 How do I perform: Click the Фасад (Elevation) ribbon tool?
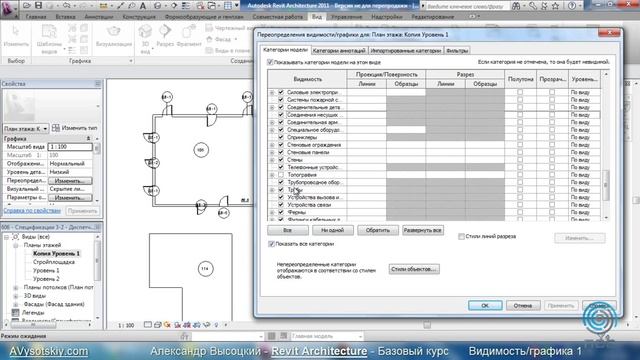tap(221, 39)
